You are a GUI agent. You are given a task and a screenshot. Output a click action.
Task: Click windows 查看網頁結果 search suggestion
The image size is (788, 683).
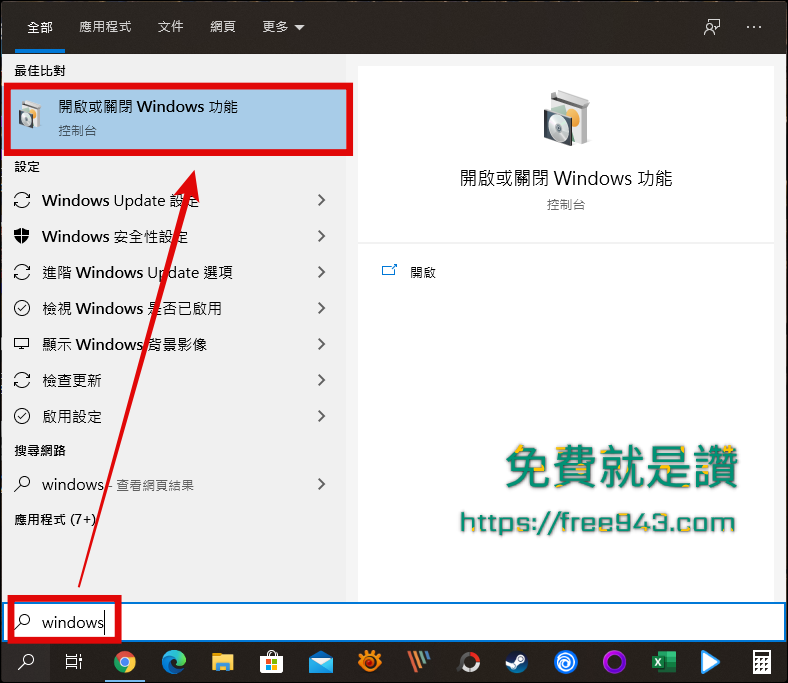click(173, 484)
